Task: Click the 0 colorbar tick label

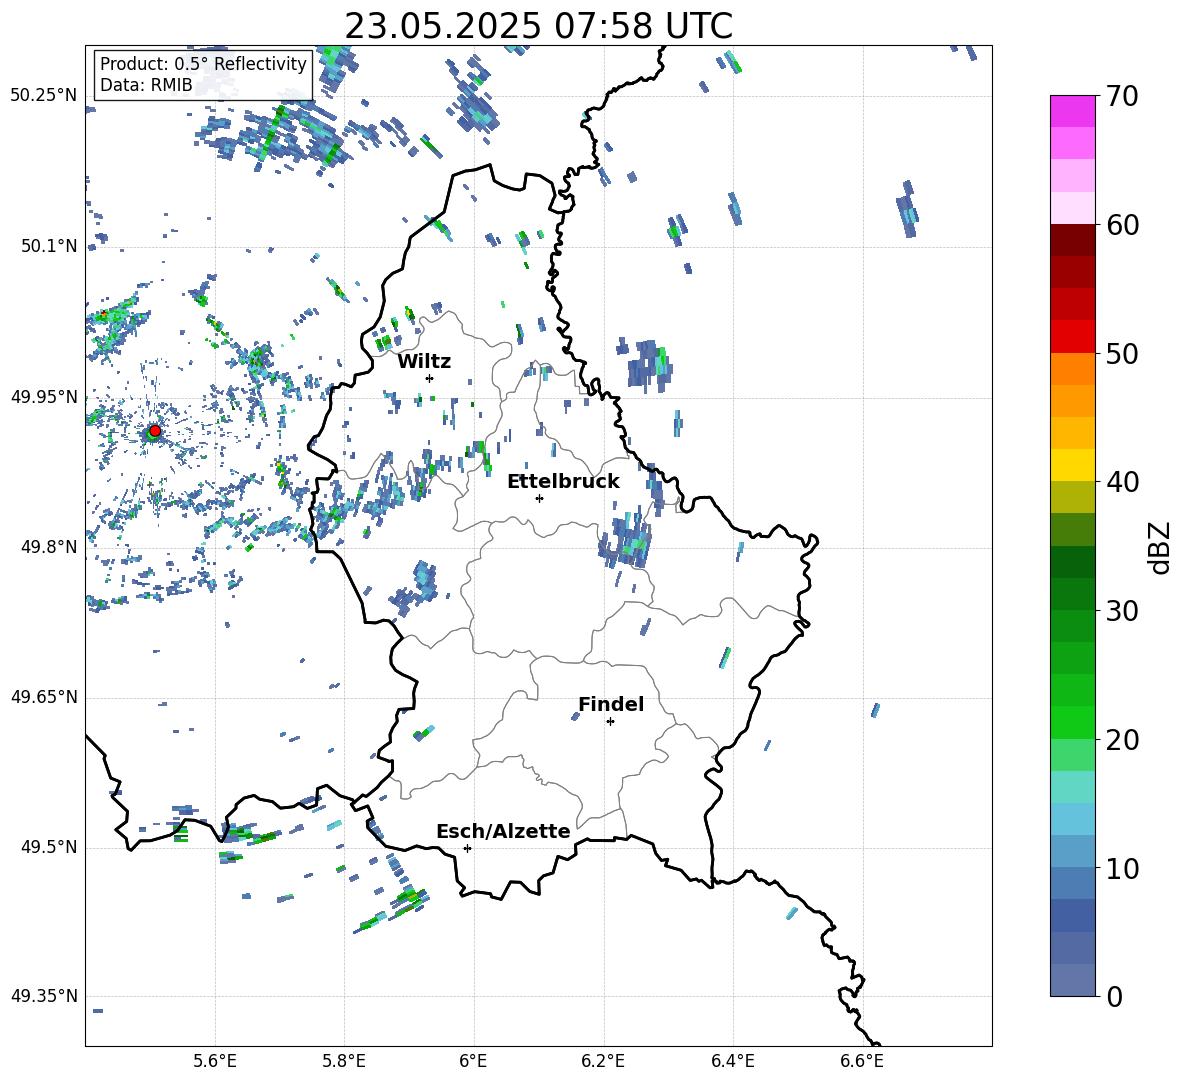Action: (1114, 997)
